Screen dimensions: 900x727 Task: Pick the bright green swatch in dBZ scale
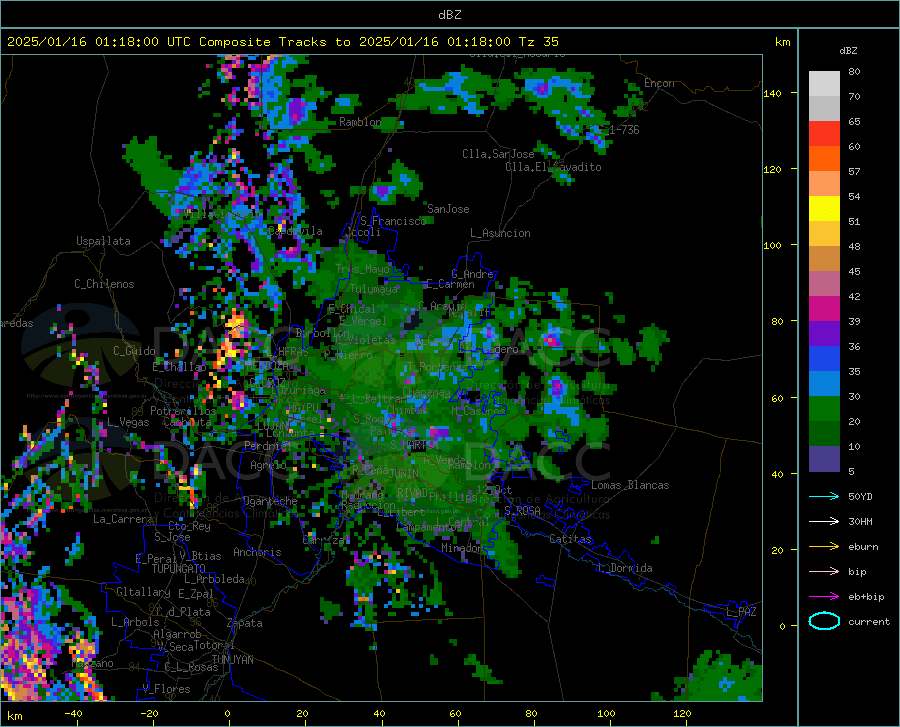coord(824,409)
